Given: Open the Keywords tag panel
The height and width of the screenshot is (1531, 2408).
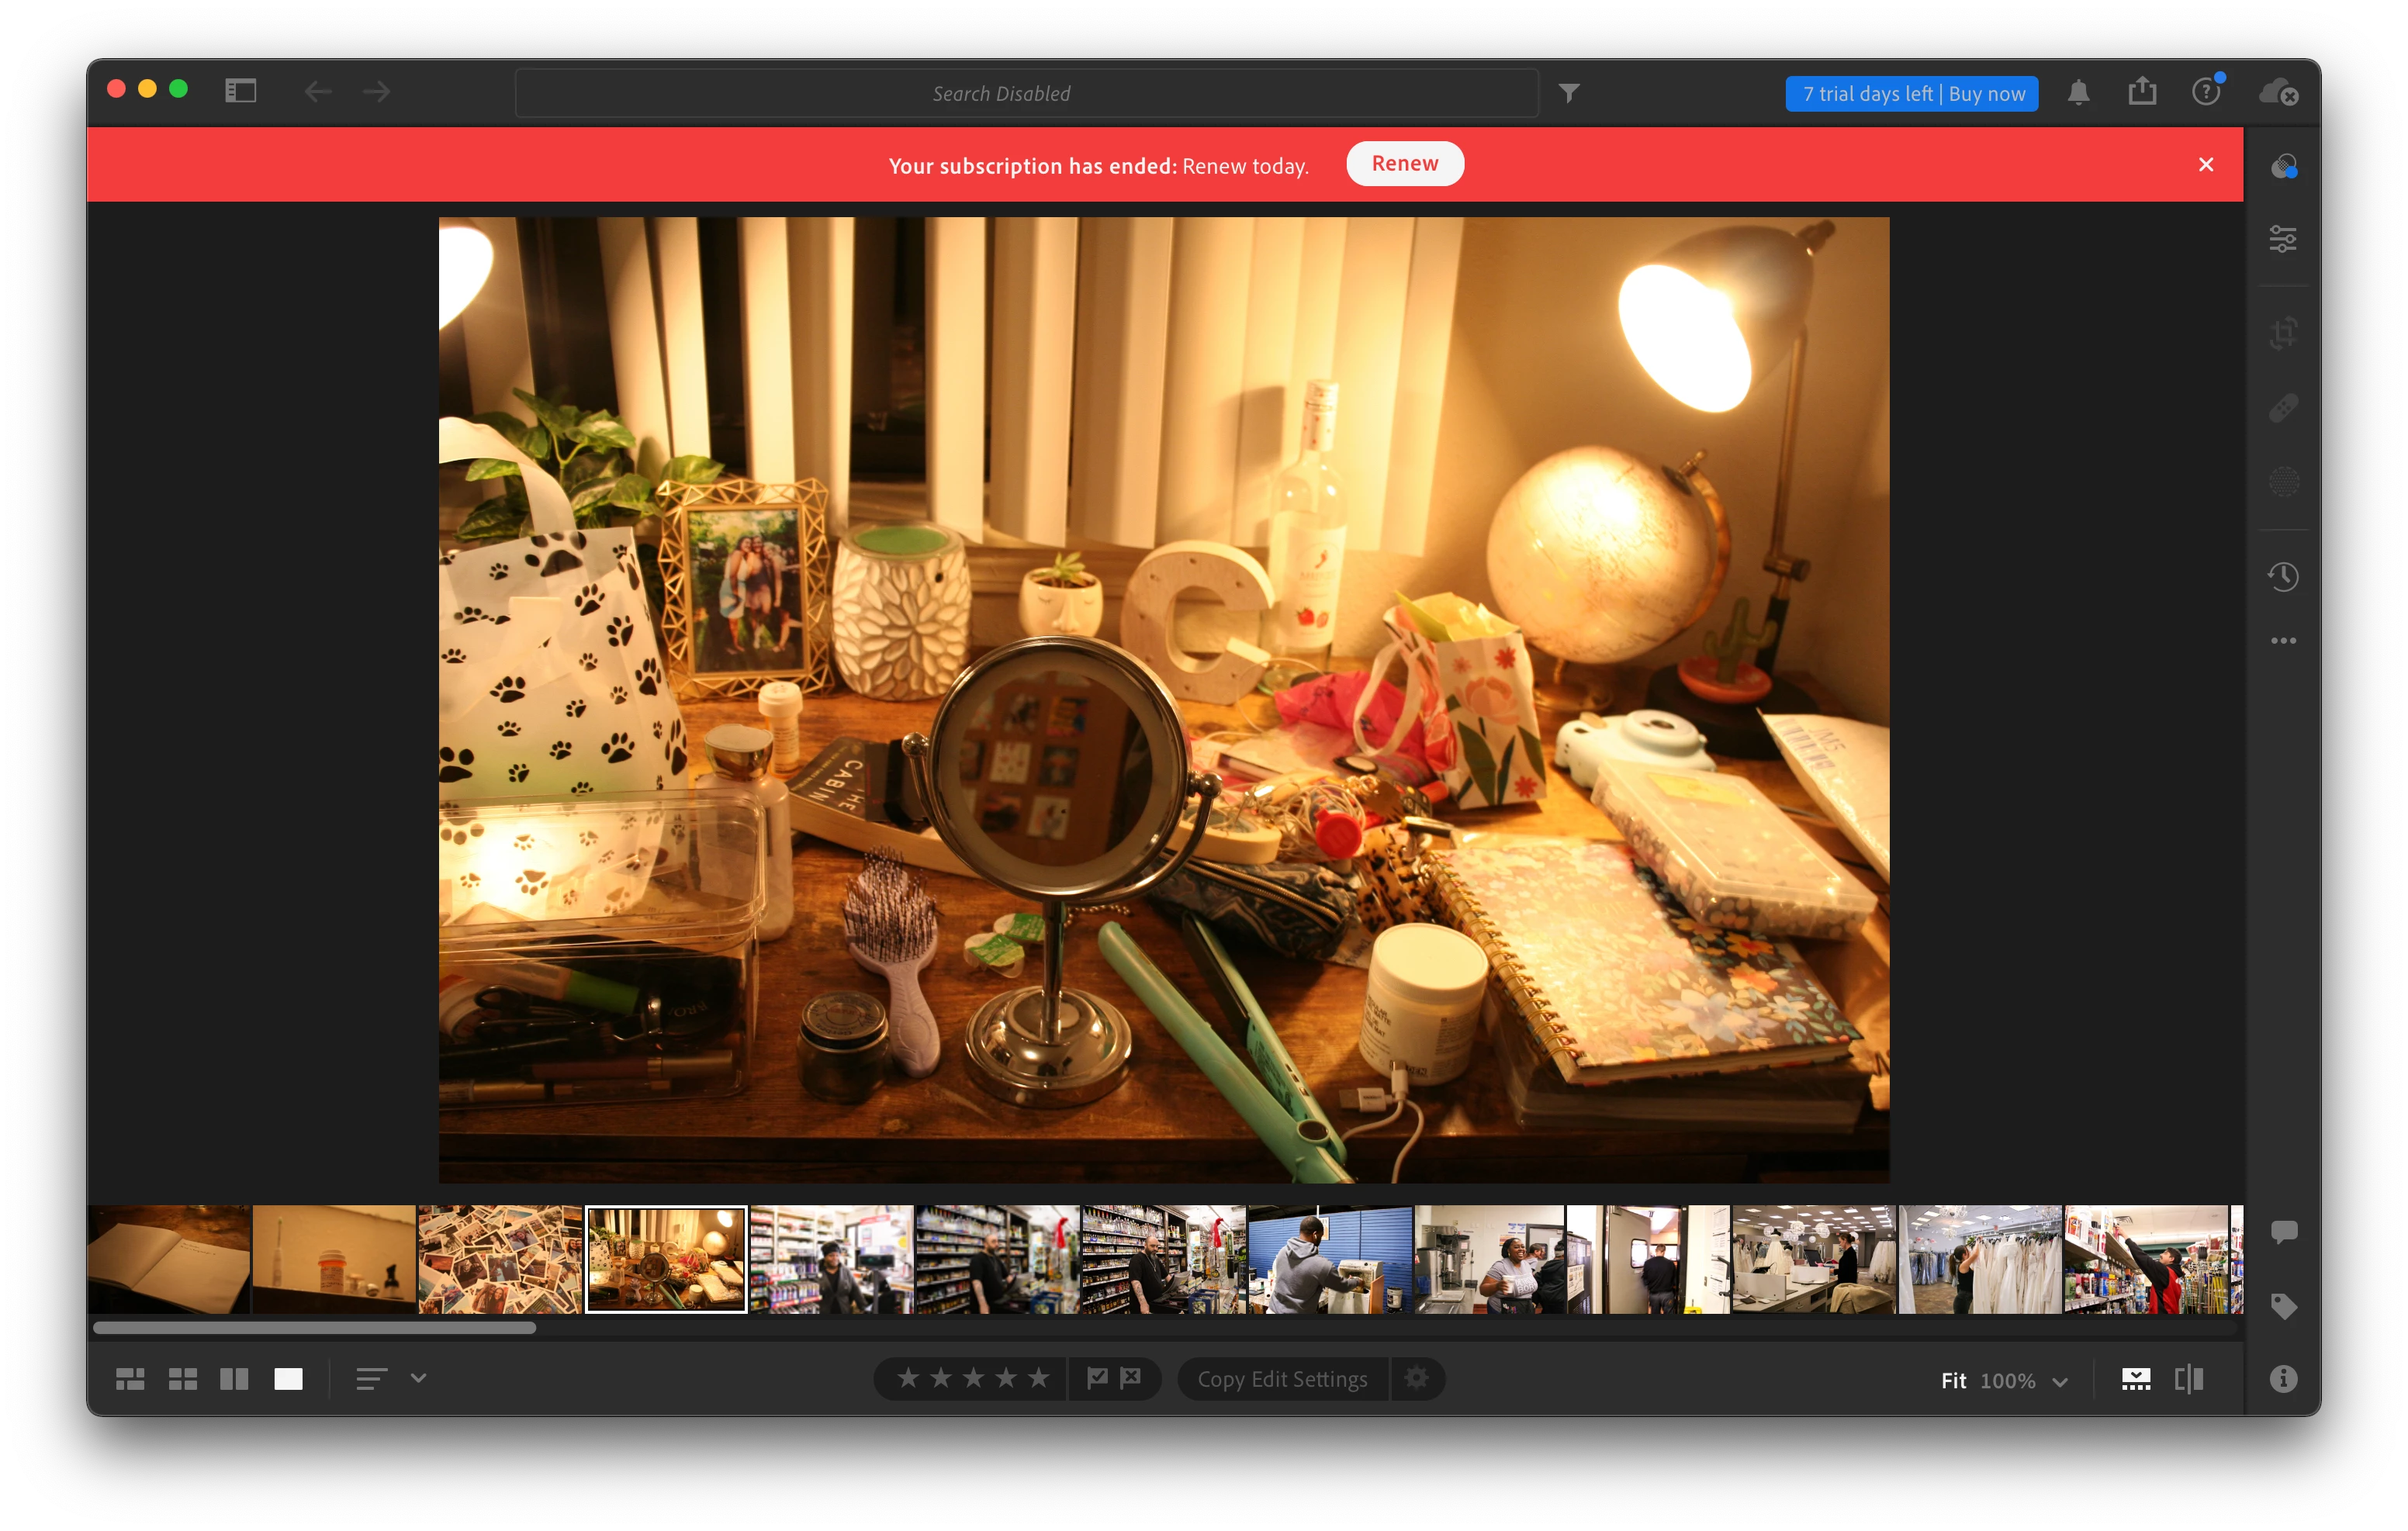Looking at the screenshot, I should (x=2282, y=1306).
